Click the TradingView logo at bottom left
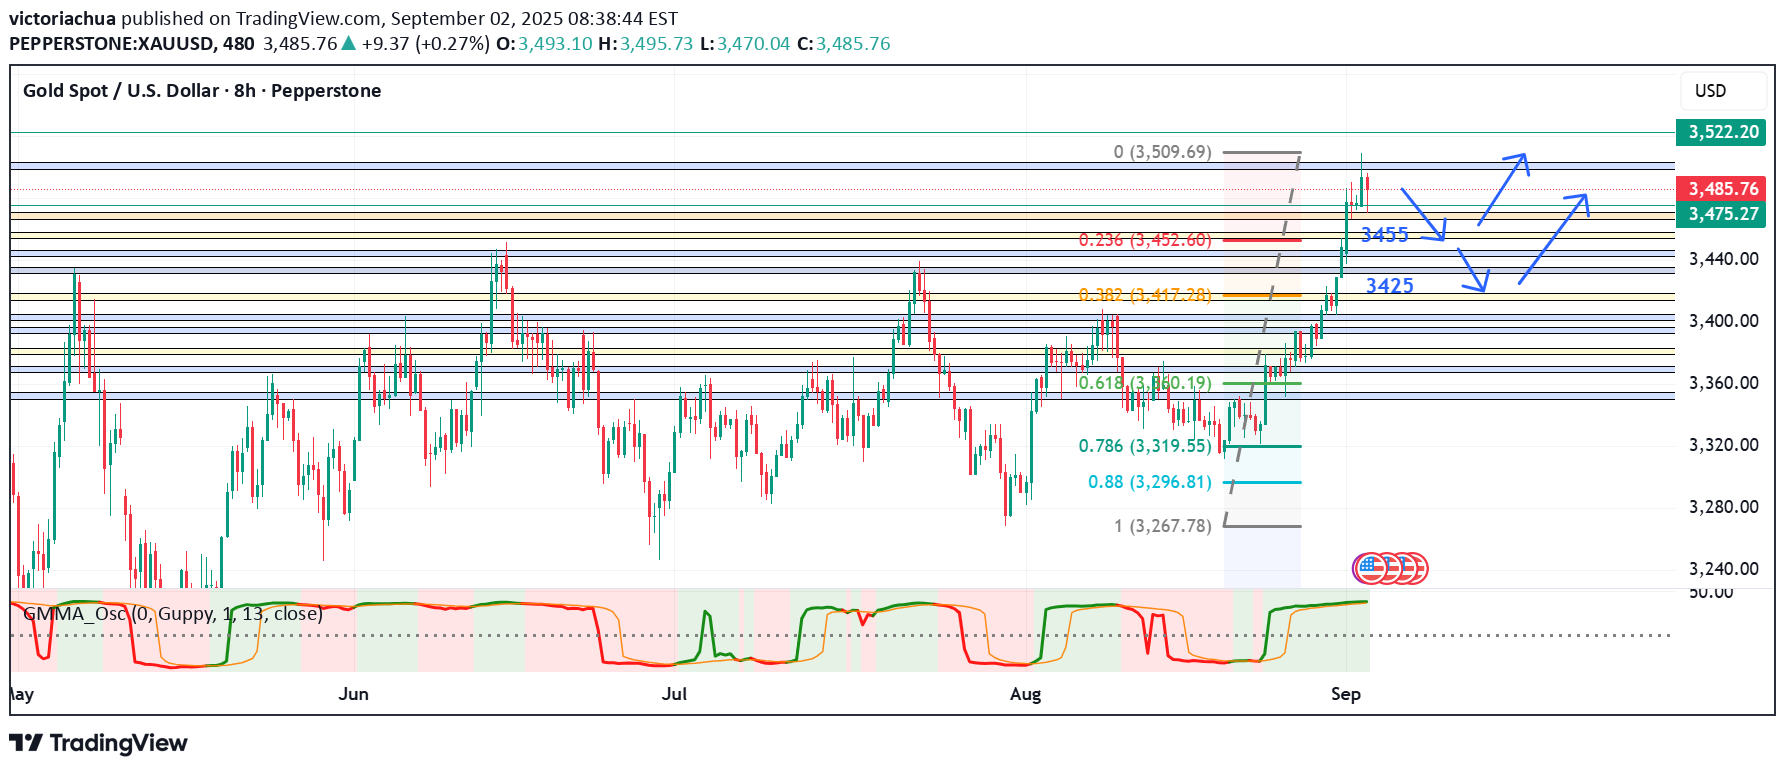The width and height of the screenshot is (1785, 770). (98, 743)
